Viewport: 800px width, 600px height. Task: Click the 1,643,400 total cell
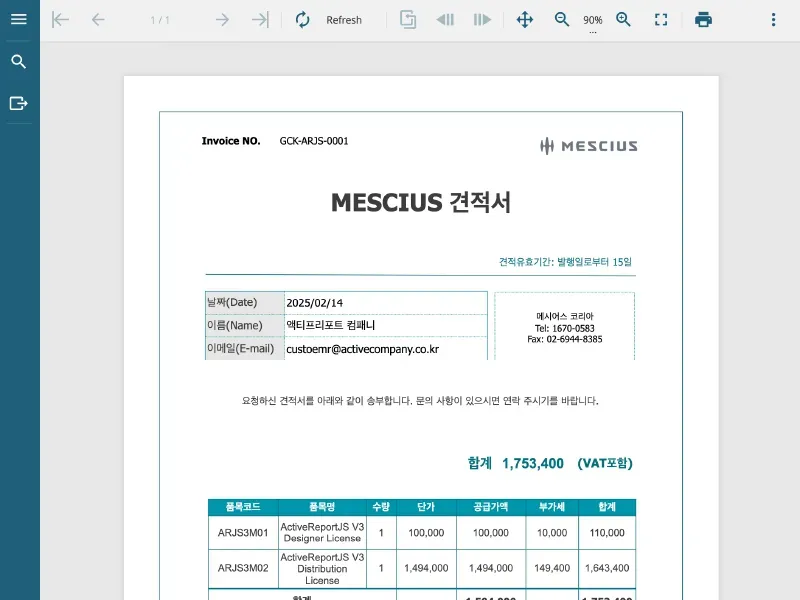point(607,568)
